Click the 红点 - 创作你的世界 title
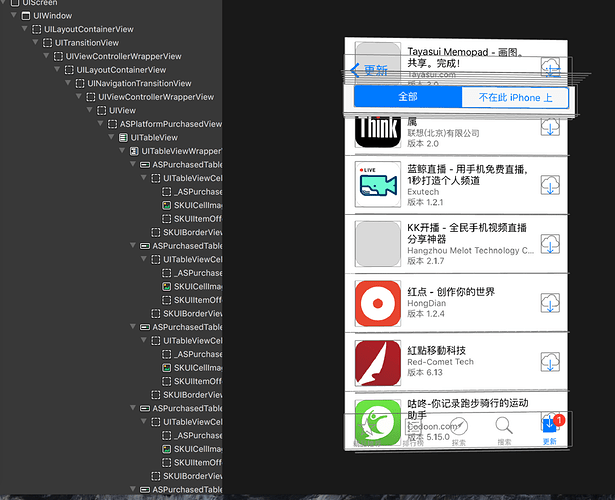The image size is (615, 500). (x=451, y=292)
